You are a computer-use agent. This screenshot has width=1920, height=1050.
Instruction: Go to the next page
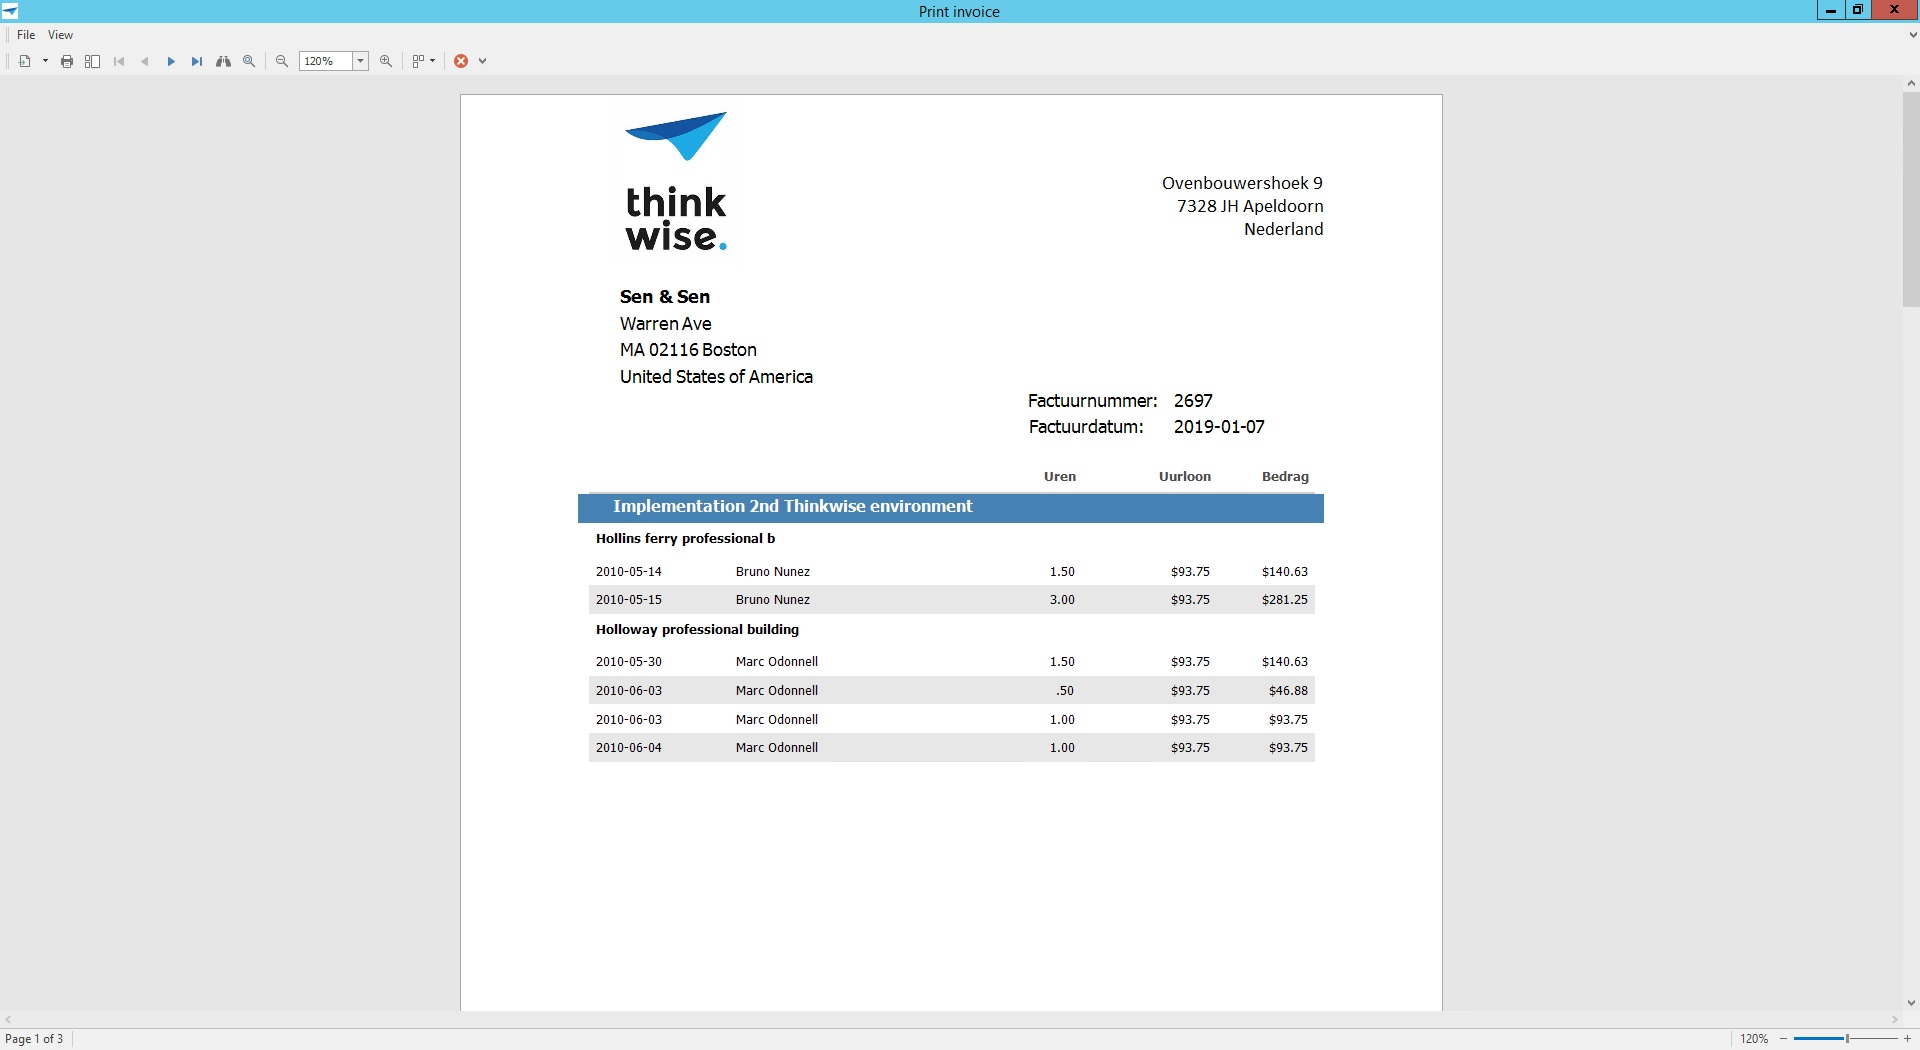pos(171,61)
